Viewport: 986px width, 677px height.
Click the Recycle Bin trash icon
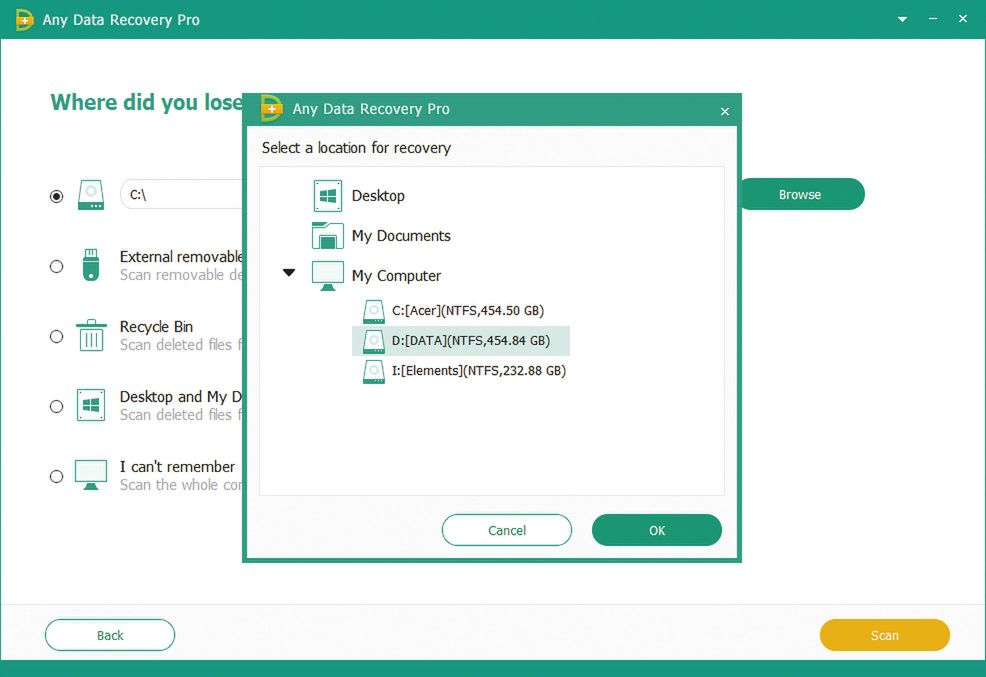[x=91, y=335]
